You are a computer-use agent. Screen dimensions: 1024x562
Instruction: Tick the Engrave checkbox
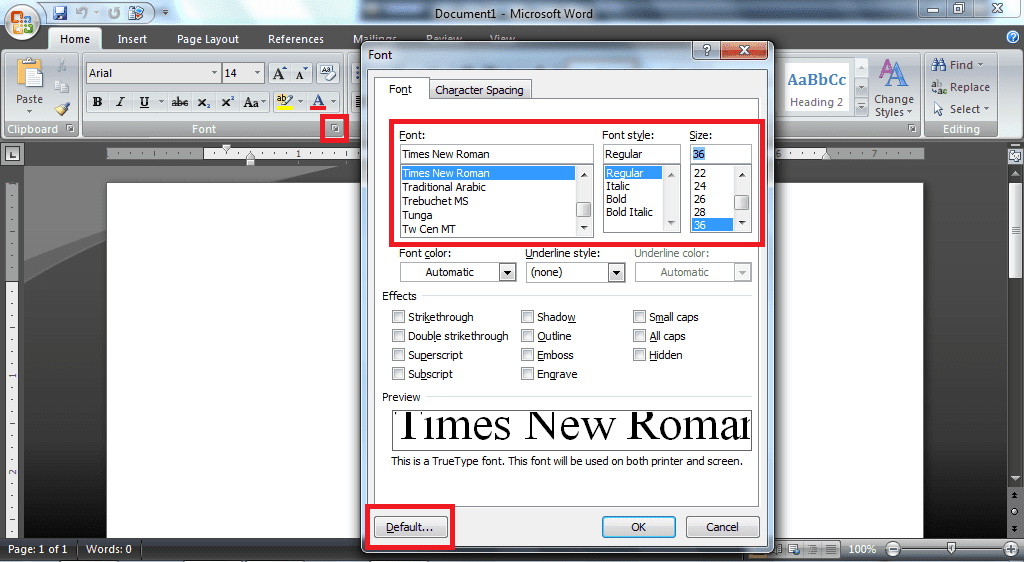point(528,373)
